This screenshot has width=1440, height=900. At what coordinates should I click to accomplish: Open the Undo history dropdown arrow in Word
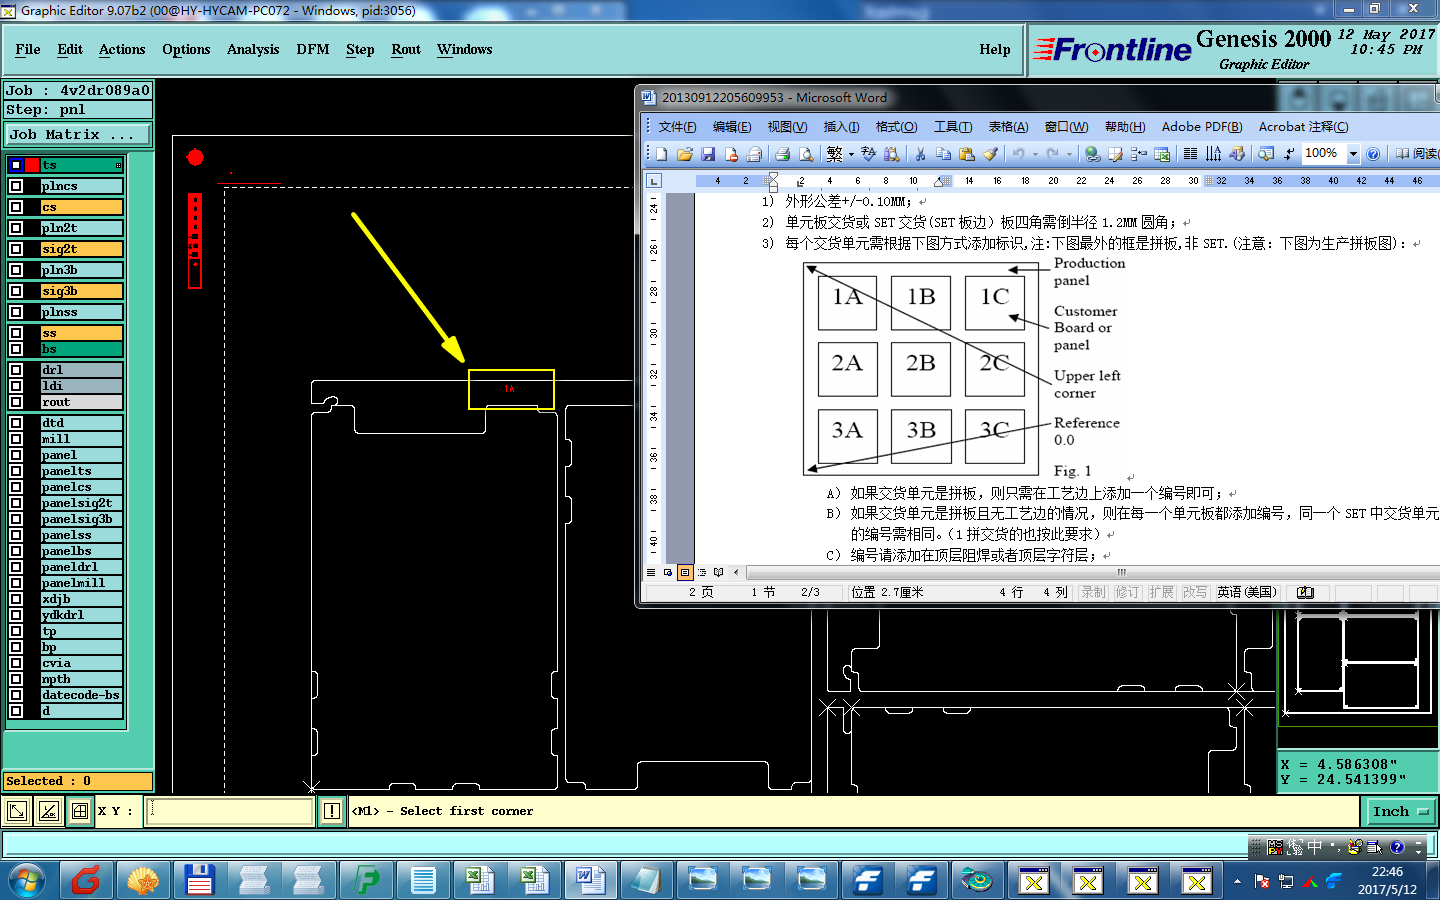(x=1035, y=154)
